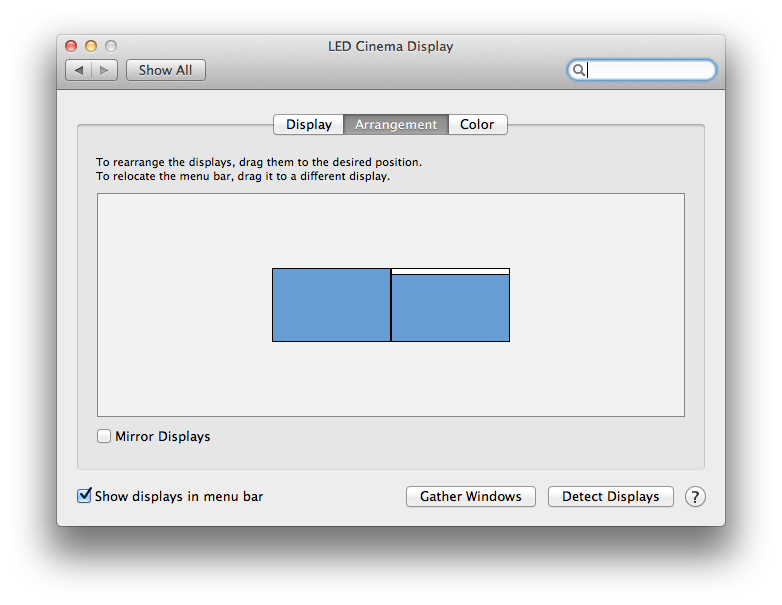The height and width of the screenshot is (605, 782).
Task: Click the LED Cinema Display window title
Action: pyautogui.click(x=390, y=46)
